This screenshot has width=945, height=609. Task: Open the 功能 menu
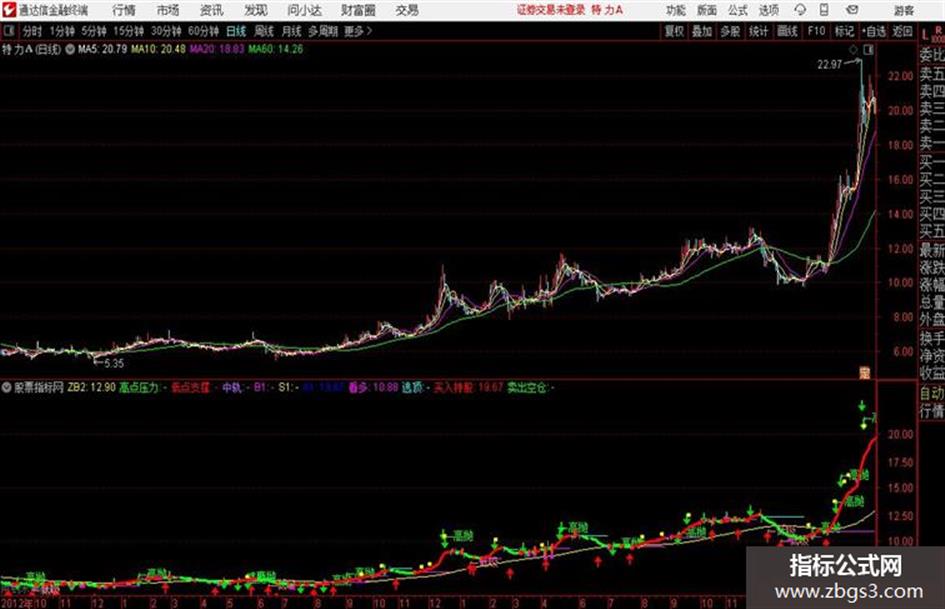click(676, 10)
